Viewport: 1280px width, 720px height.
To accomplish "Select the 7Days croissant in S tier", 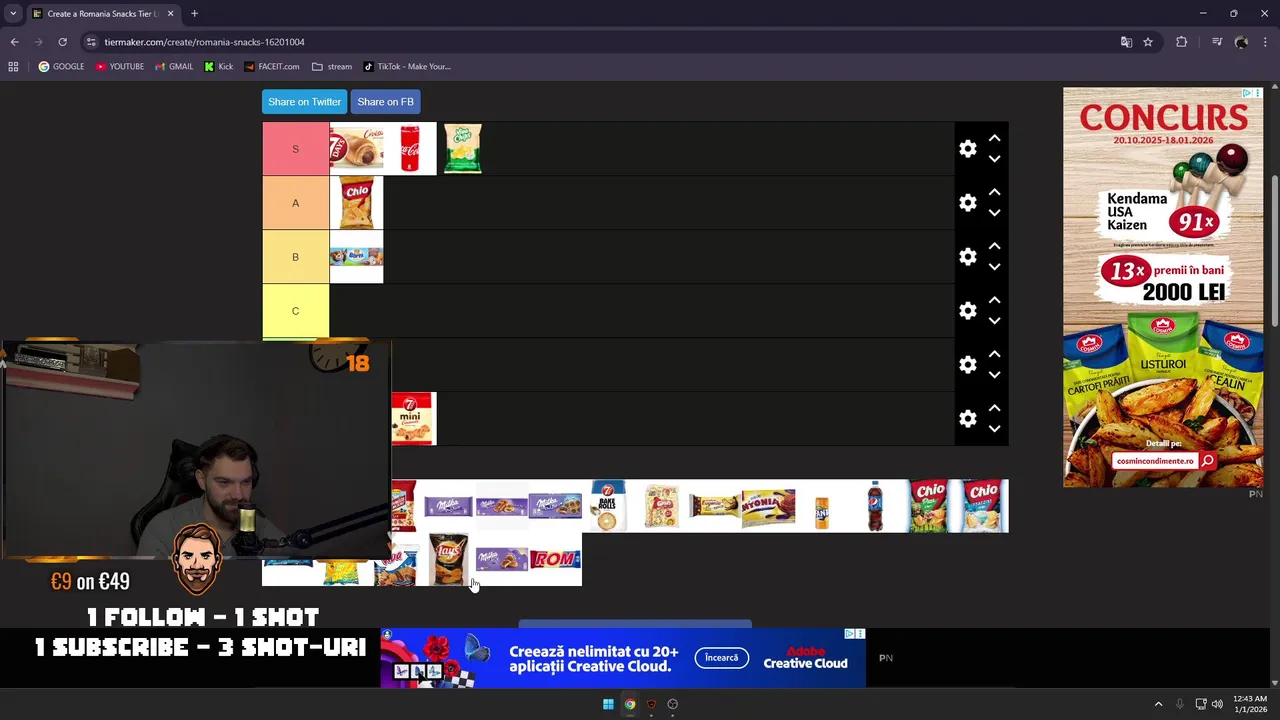I will click(x=356, y=149).
